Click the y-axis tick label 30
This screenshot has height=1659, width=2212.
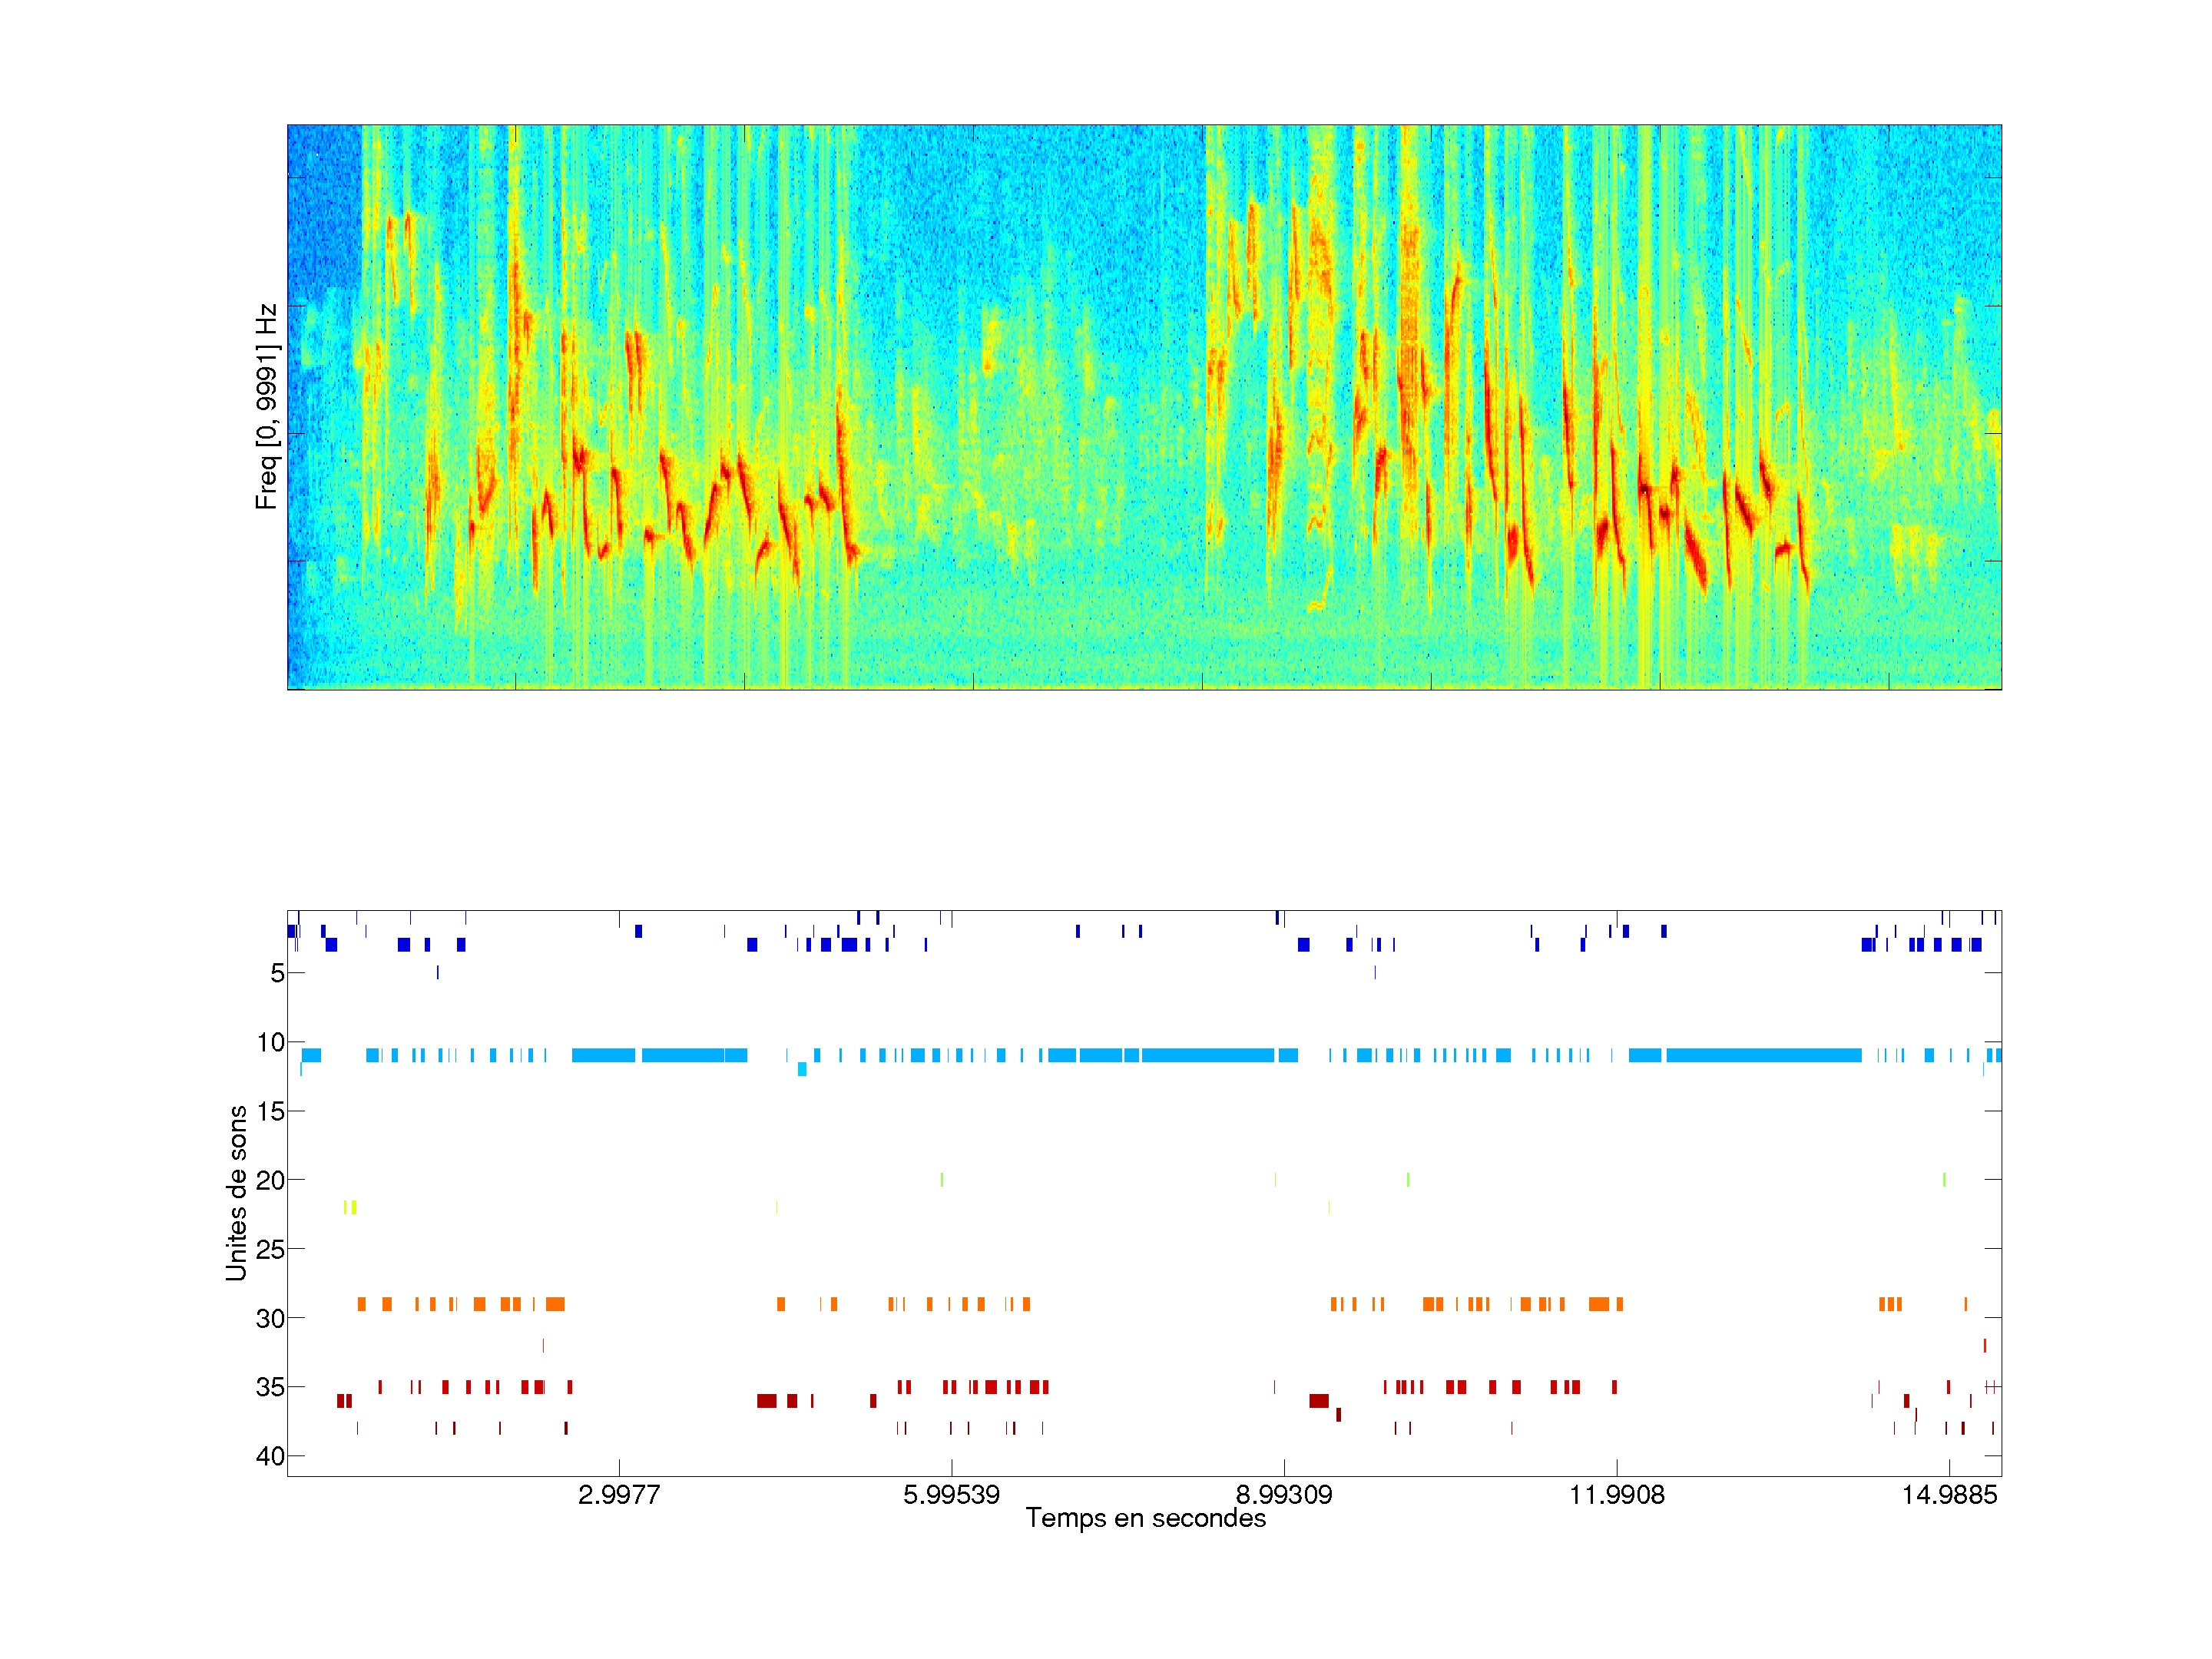(x=270, y=1318)
